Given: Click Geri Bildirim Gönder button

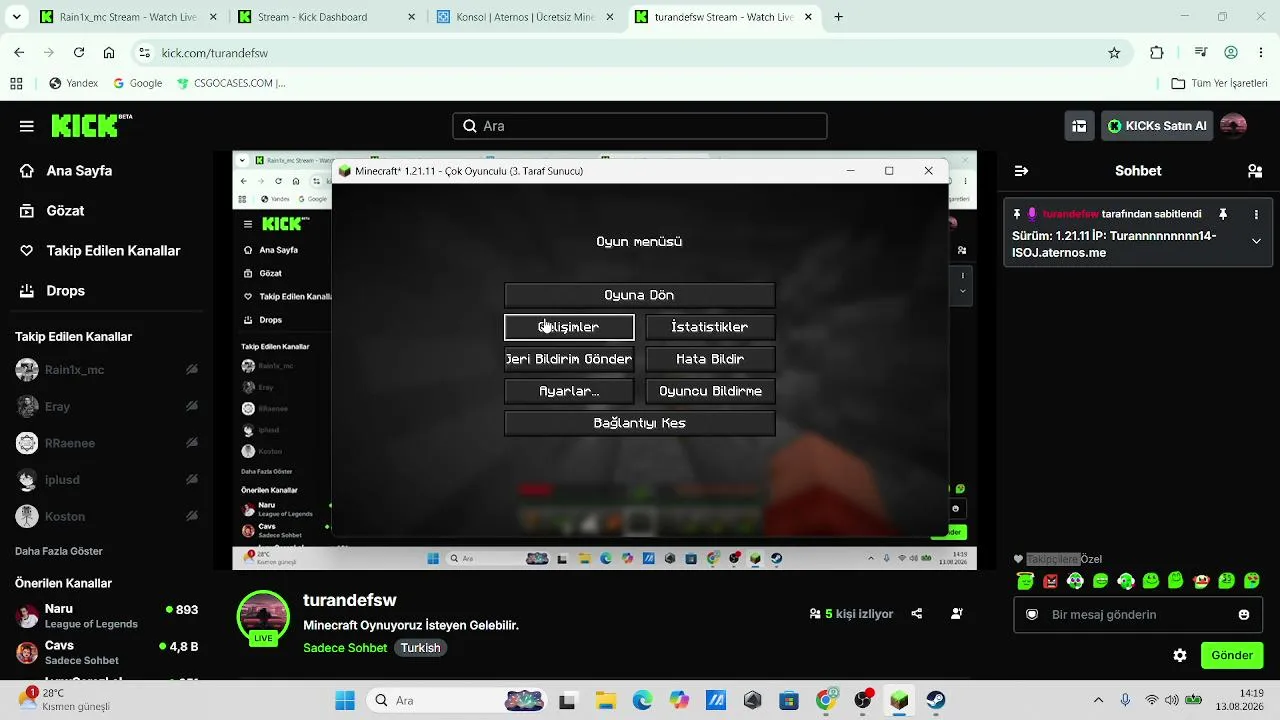Looking at the screenshot, I should (x=569, y=359).
